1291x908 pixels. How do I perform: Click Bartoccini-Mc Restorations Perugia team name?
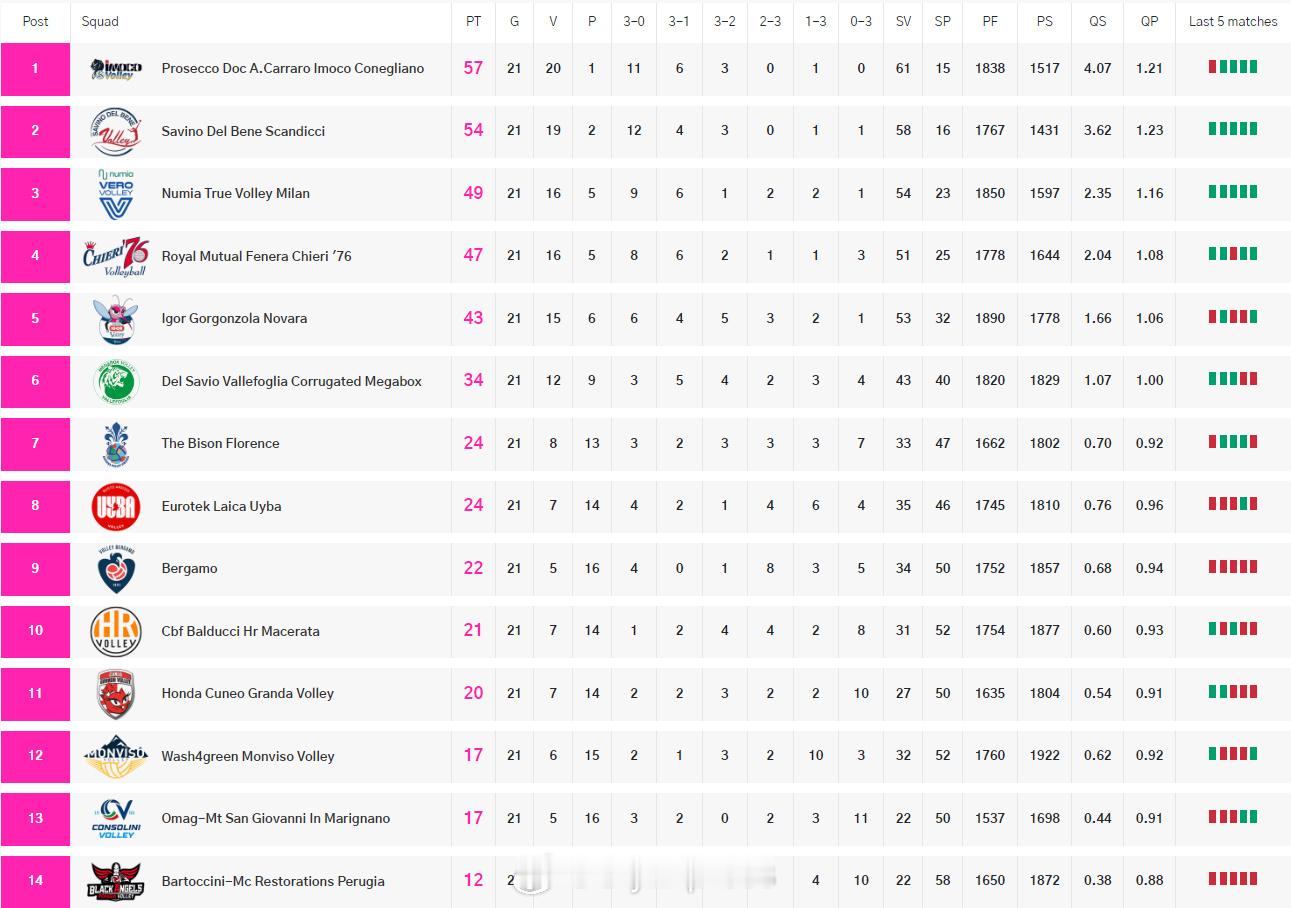point(273,881)
